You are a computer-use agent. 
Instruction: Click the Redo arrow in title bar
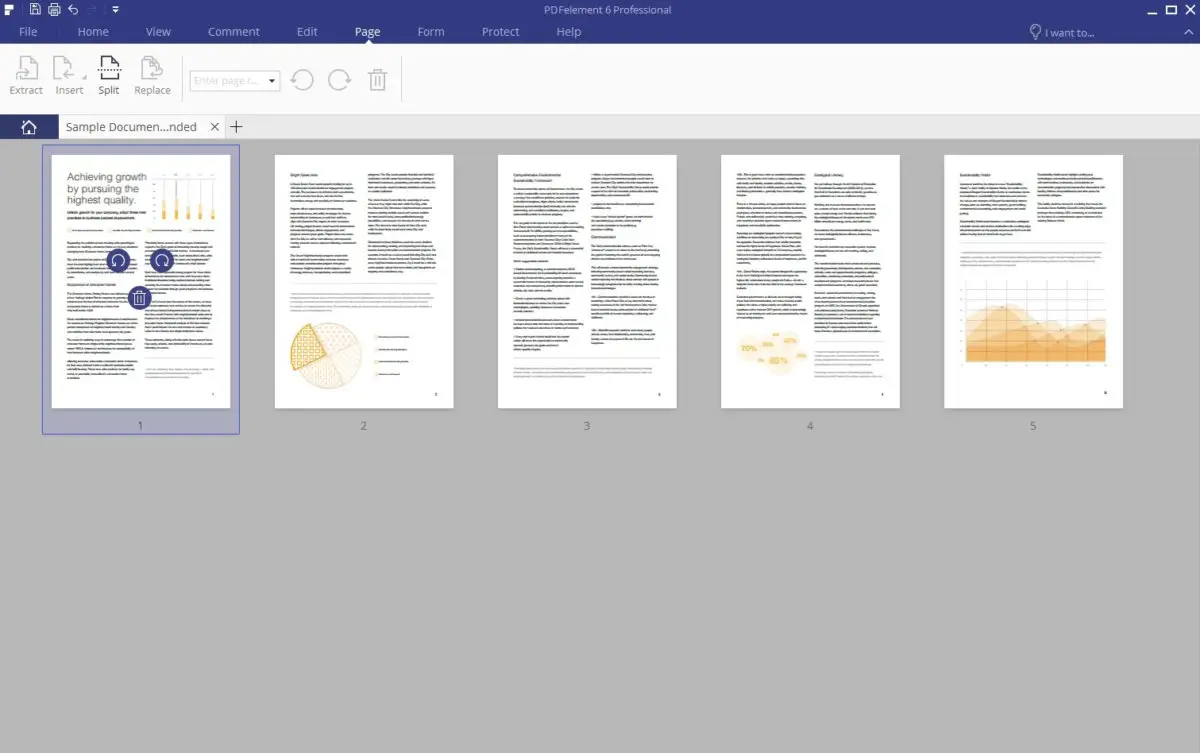(x=94, y=10)
